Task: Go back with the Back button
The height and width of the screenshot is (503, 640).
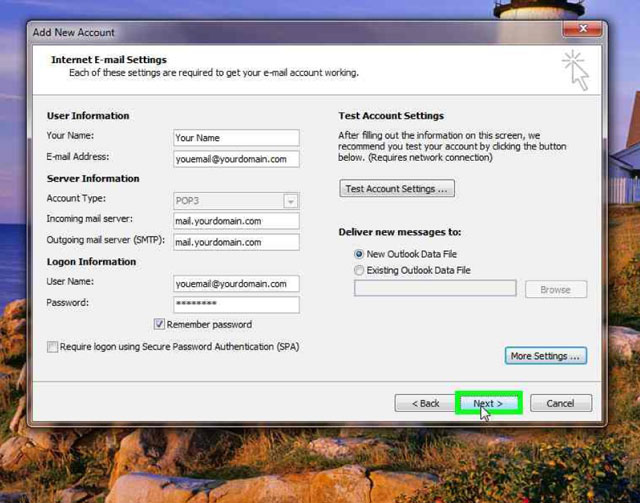Action: click(425, 403)
